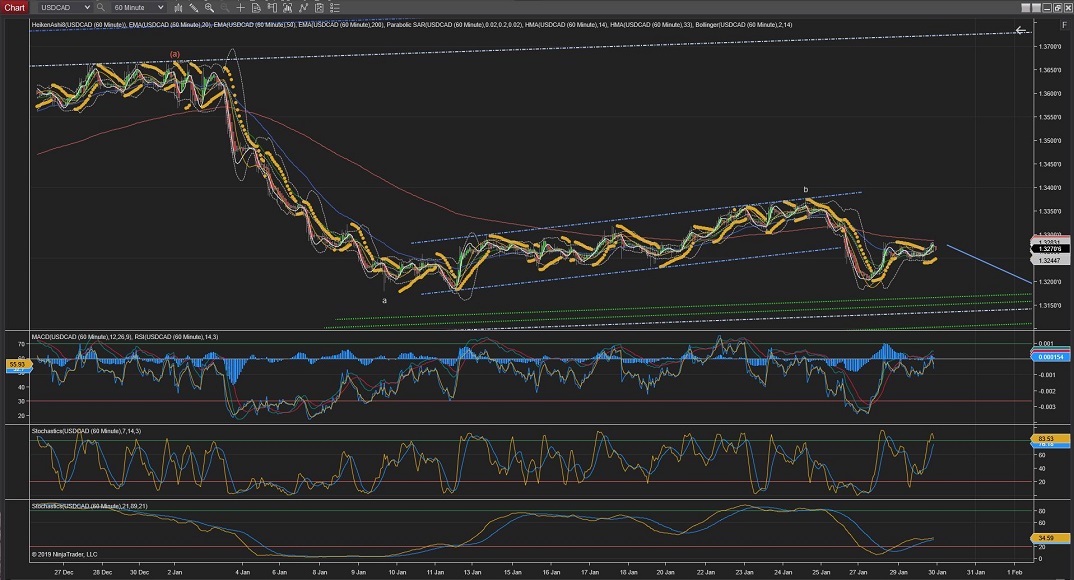Image resolution: width=1074 pixels, height=580 pixels.
Task: Click the return arrow near price axis
Action: pyautogui.click(x=1021, y=30)
